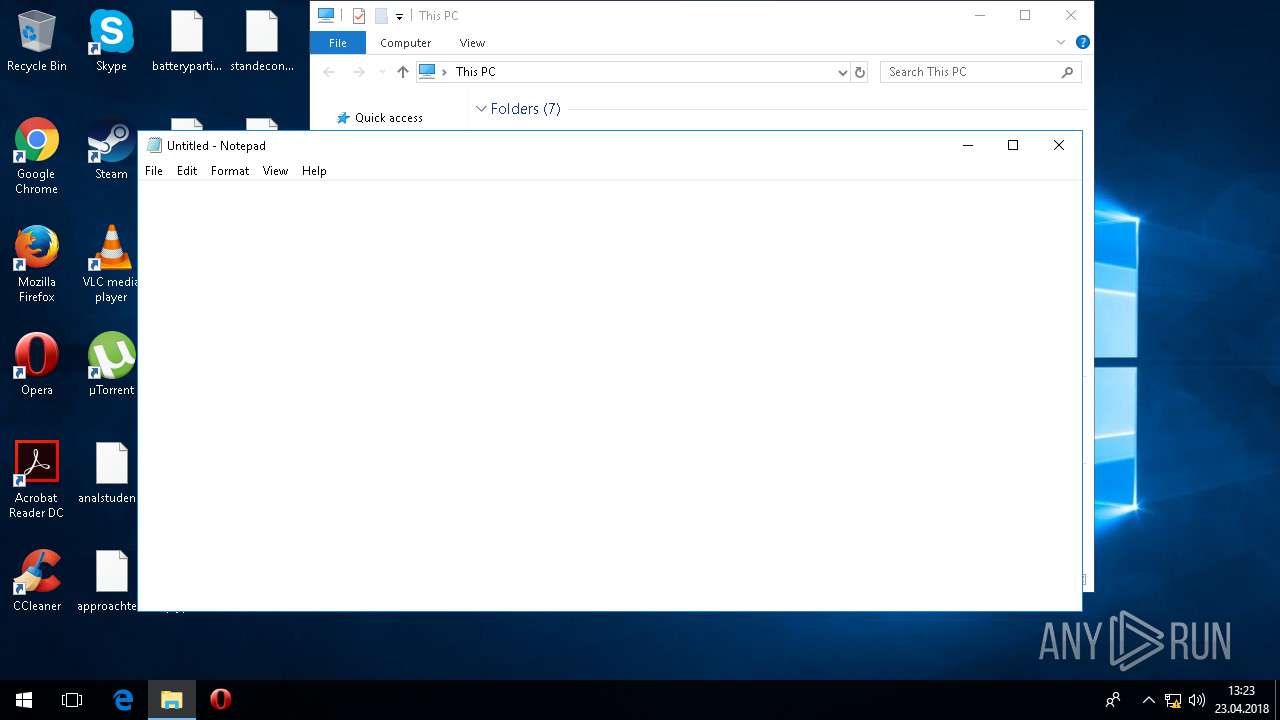Image resolution: width=1280 pixels, height=720 pixels.
Task: Open the Acrobat Reader DC shortcut
Action: coord(37,480)
